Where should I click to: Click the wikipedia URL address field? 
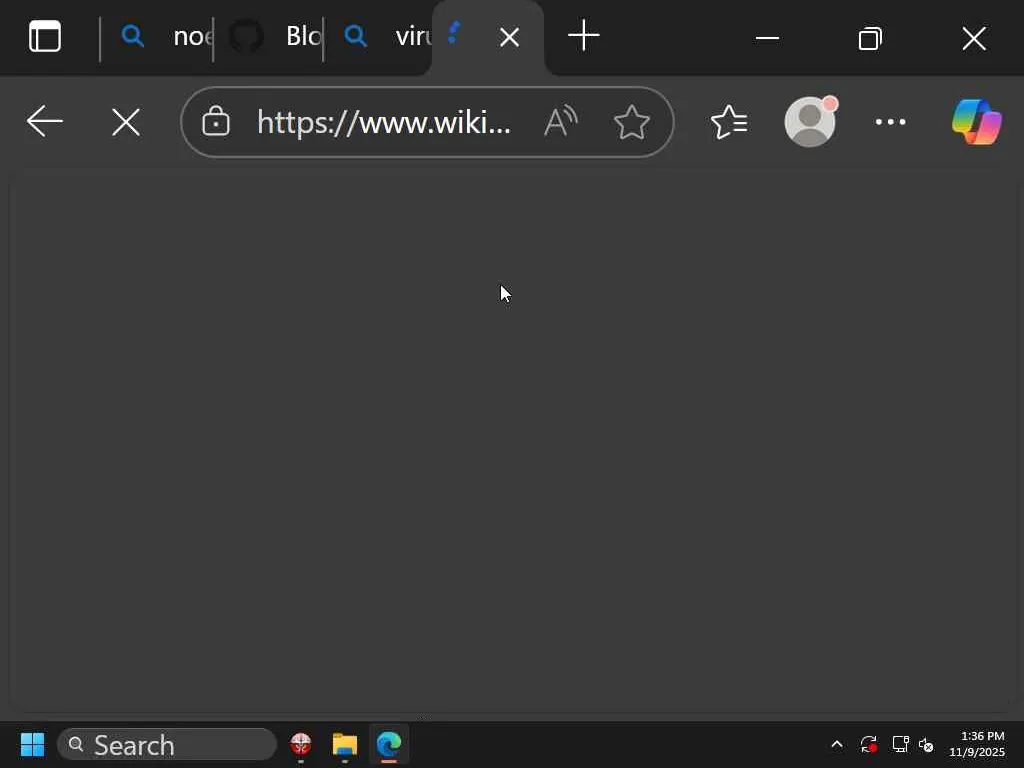point(384,122)
